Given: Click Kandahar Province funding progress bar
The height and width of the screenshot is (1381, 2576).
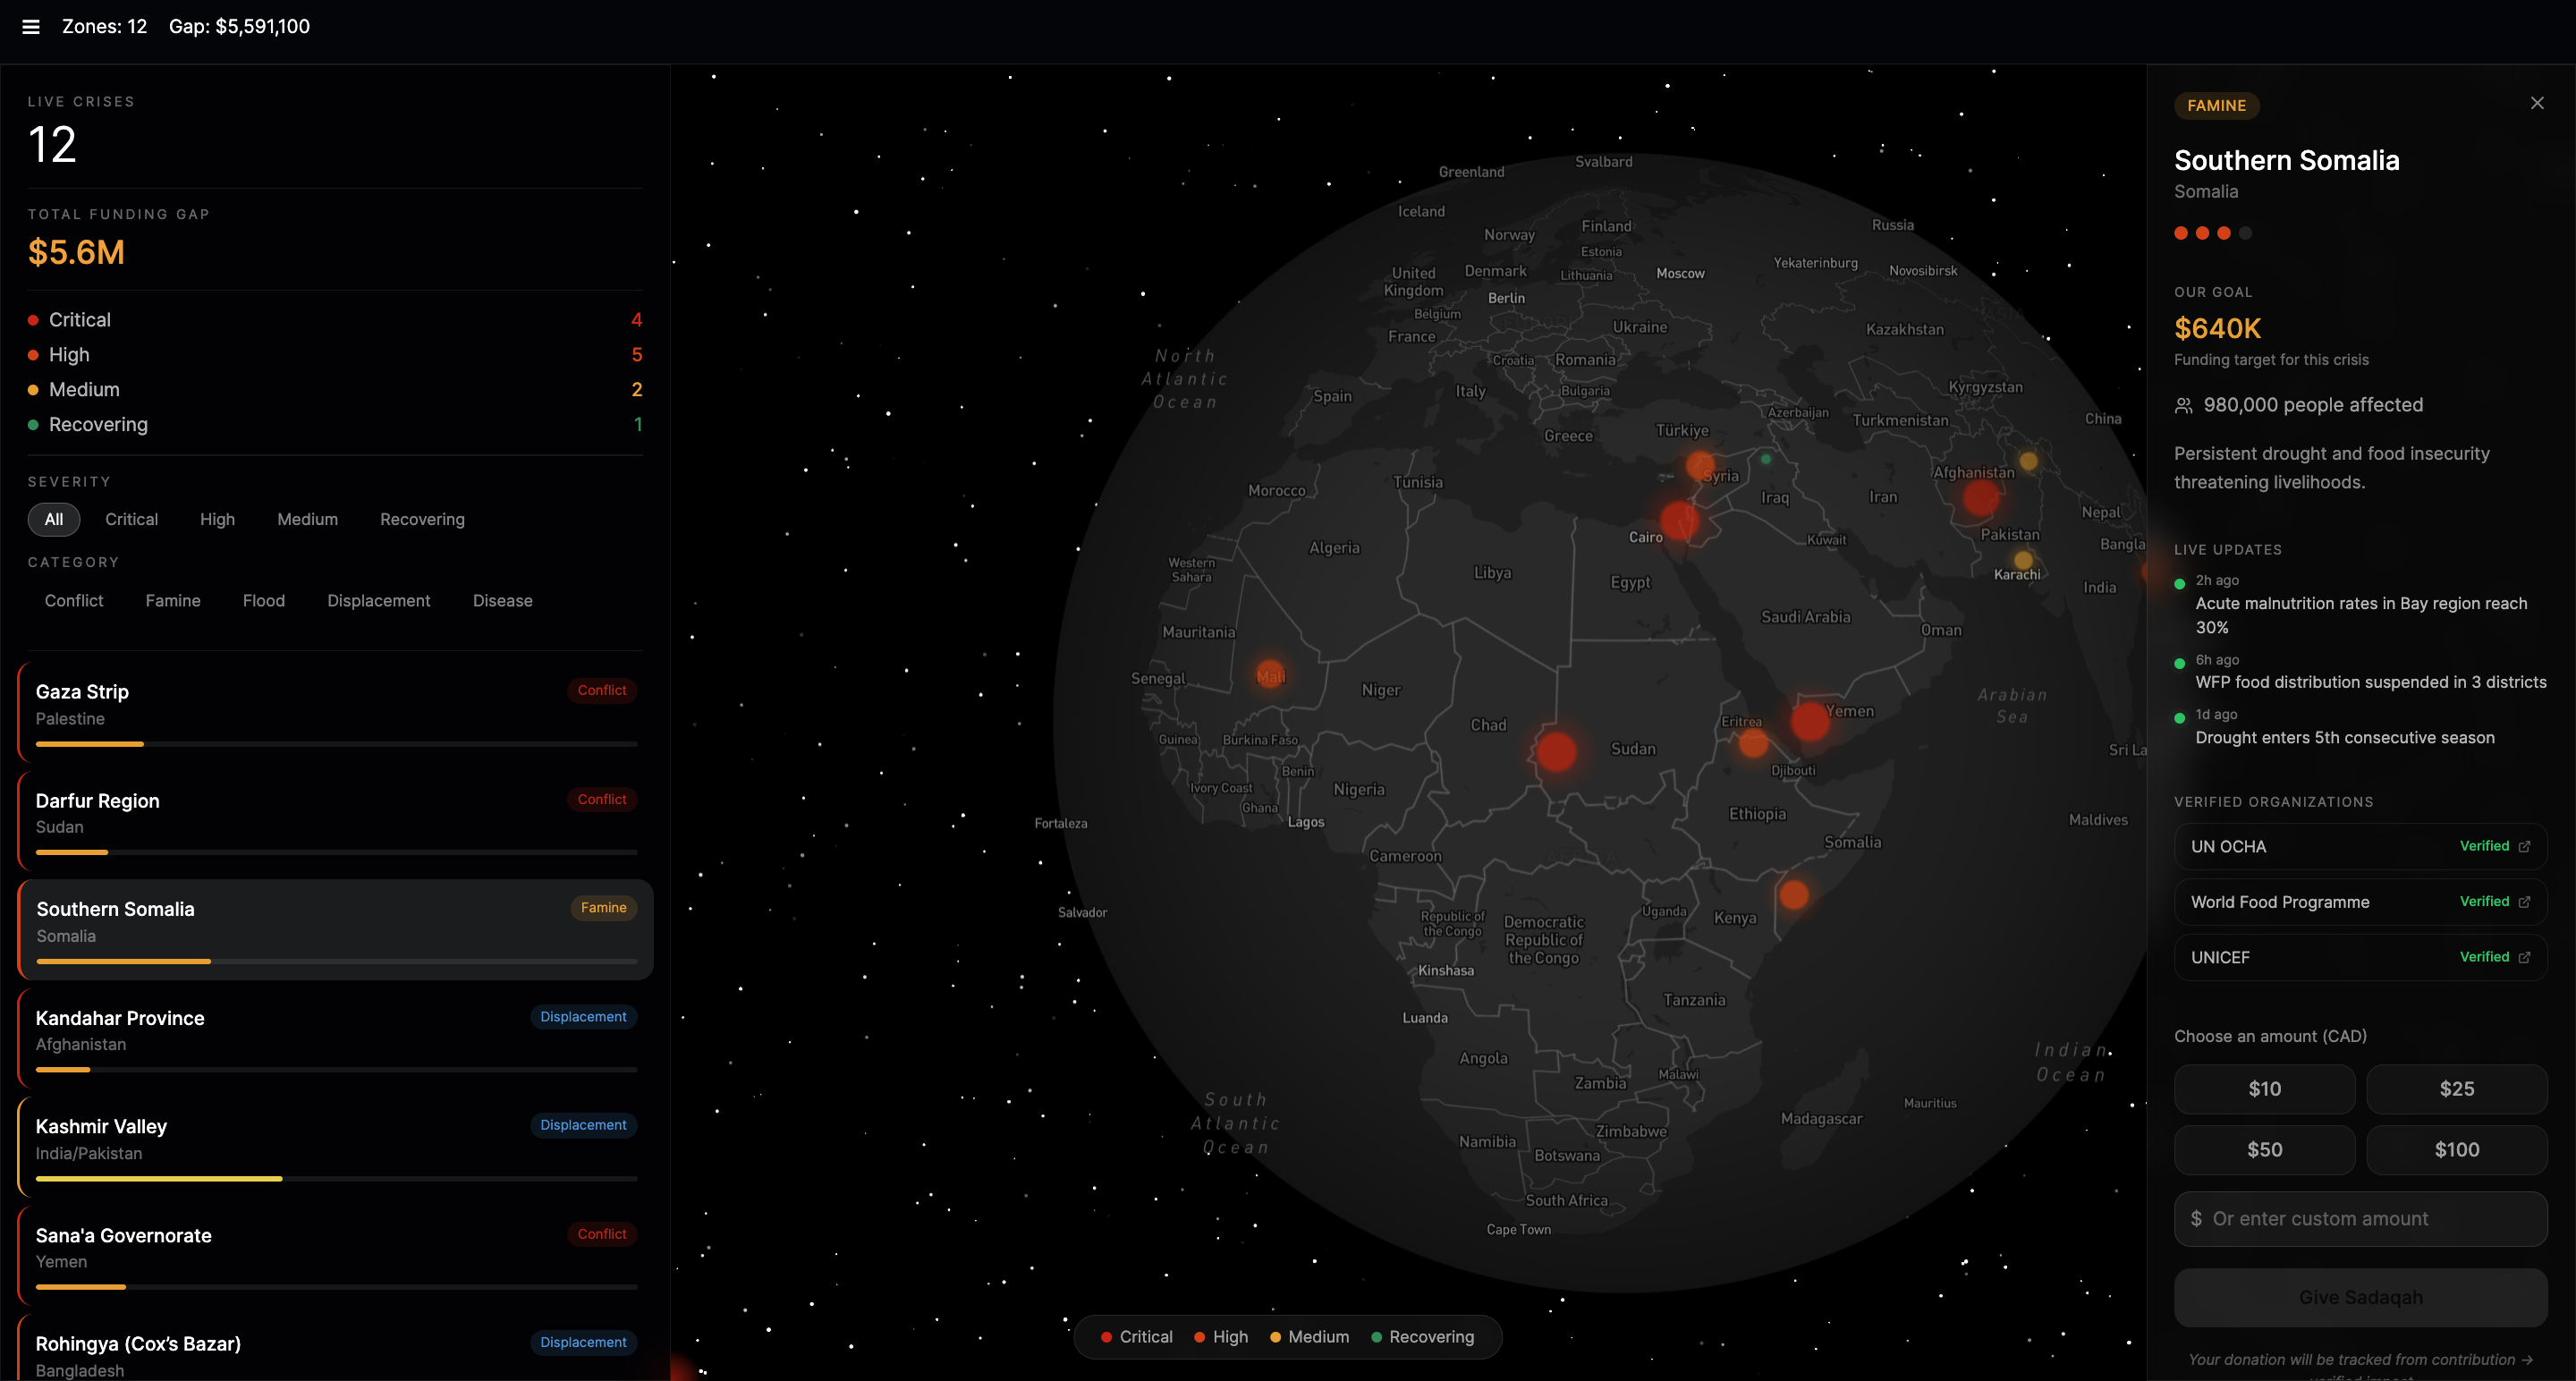Looking at the screenshot, I should [x=335, y=1070].
